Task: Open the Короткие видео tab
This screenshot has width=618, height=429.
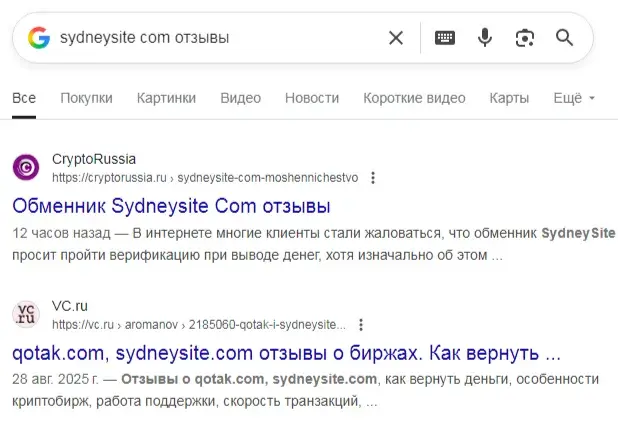Action: [x=414, y=98]
